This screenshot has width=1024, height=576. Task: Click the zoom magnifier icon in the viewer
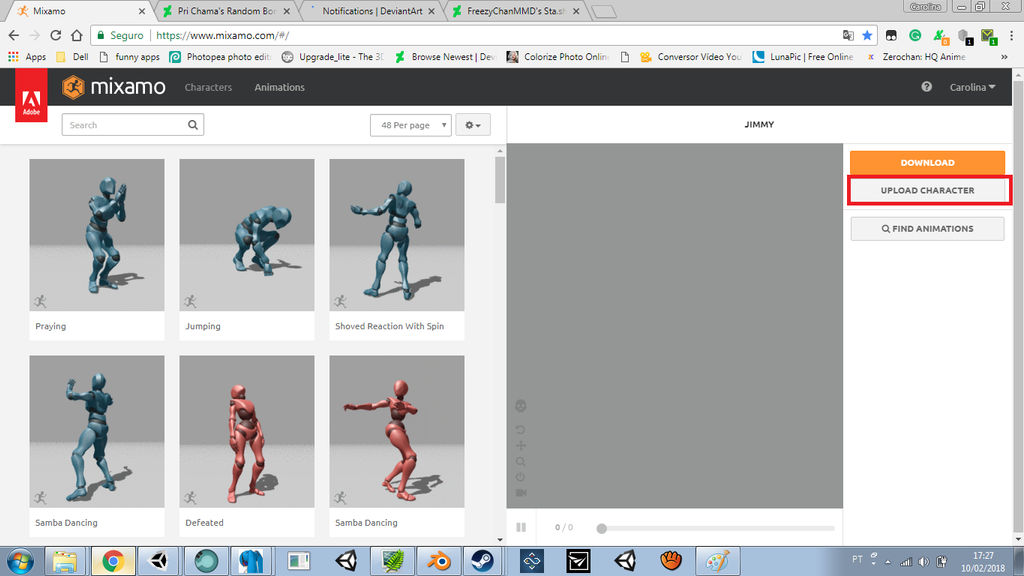(x=521, y=461)
